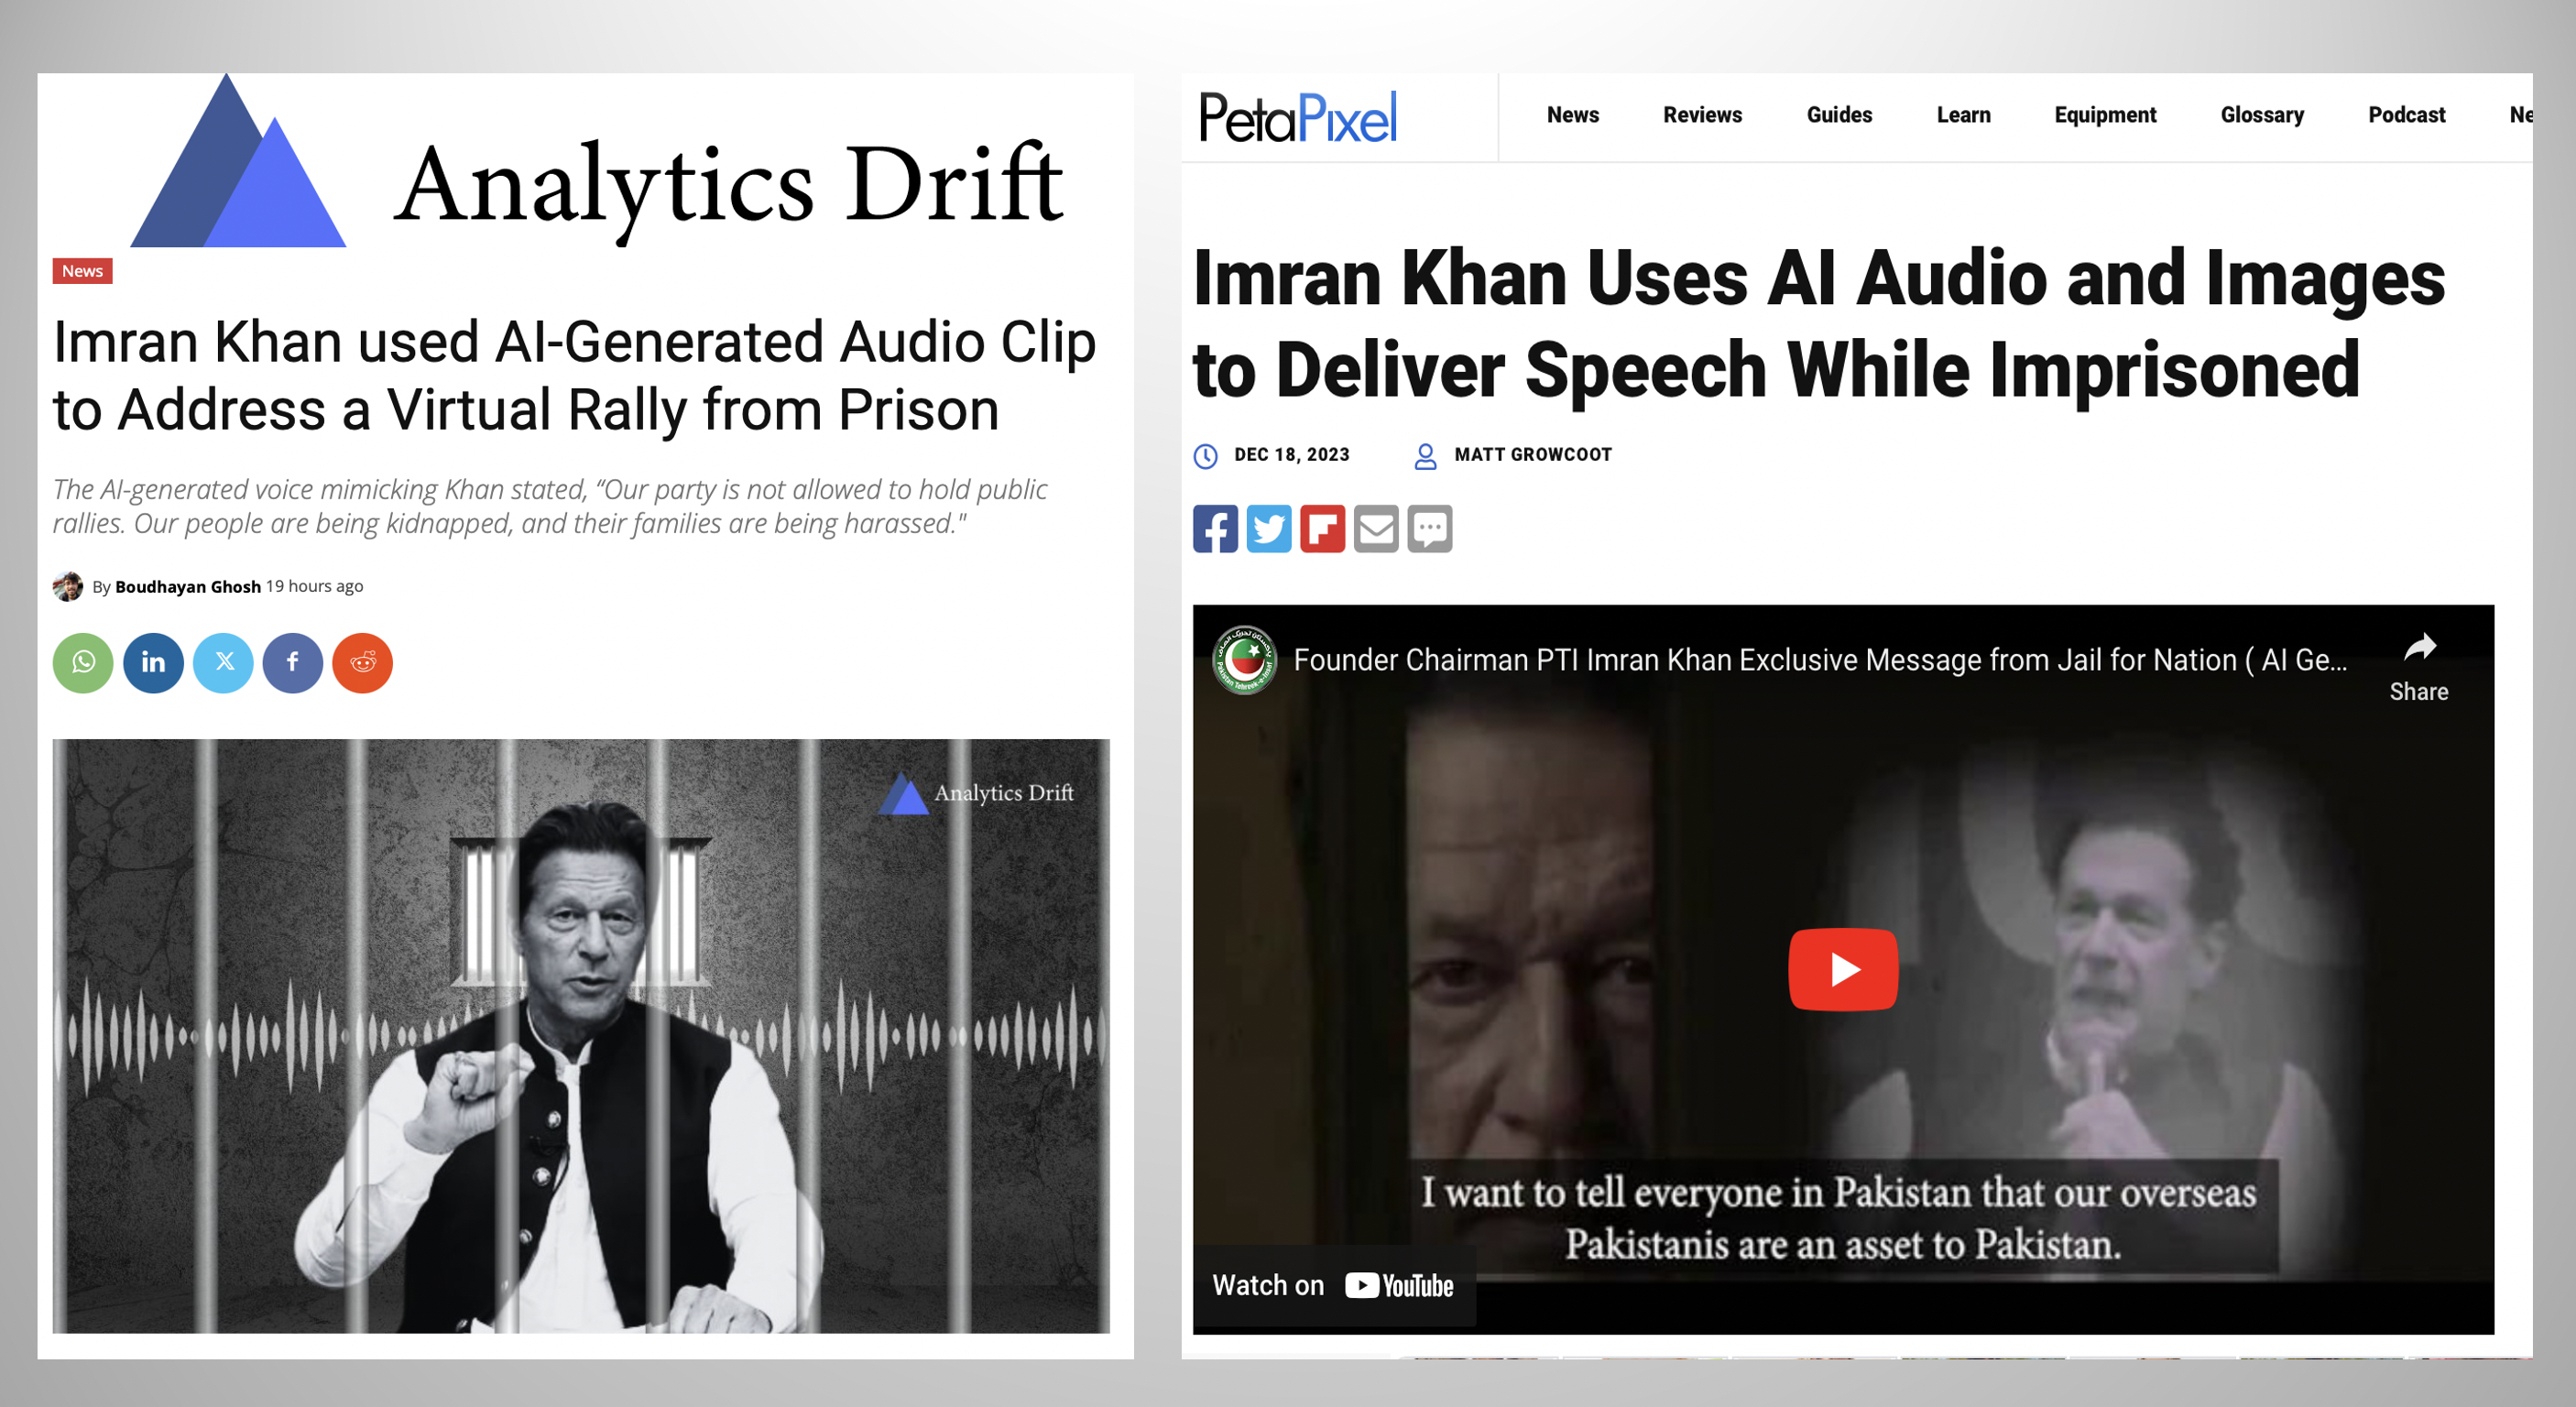Open the Reviews menu item
2576x1407 pixels.
pyautogui.click(x=1702, y=115)
